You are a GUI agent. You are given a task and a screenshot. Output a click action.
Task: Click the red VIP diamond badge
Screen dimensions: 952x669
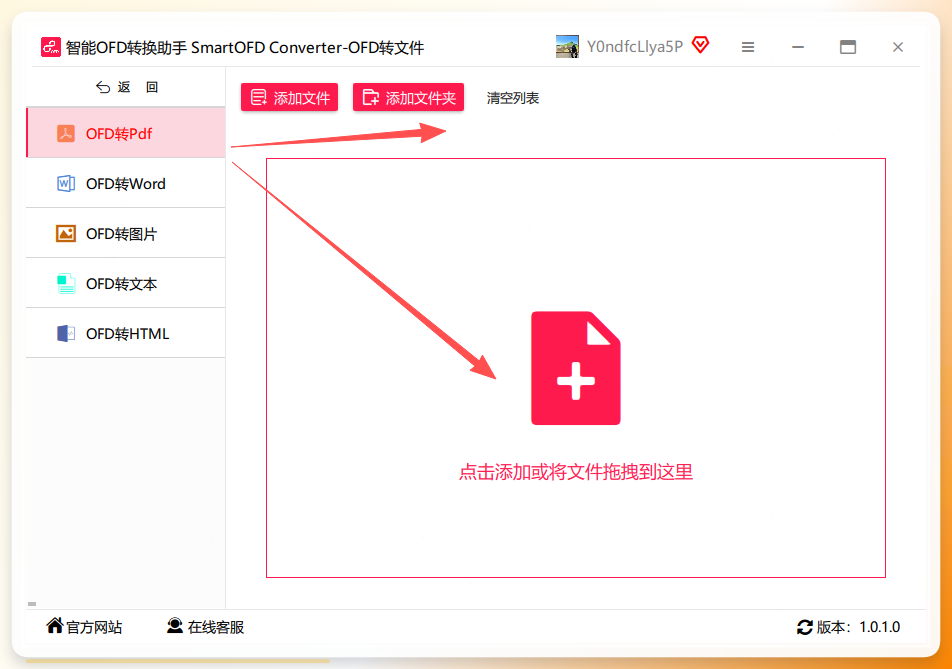701,44
